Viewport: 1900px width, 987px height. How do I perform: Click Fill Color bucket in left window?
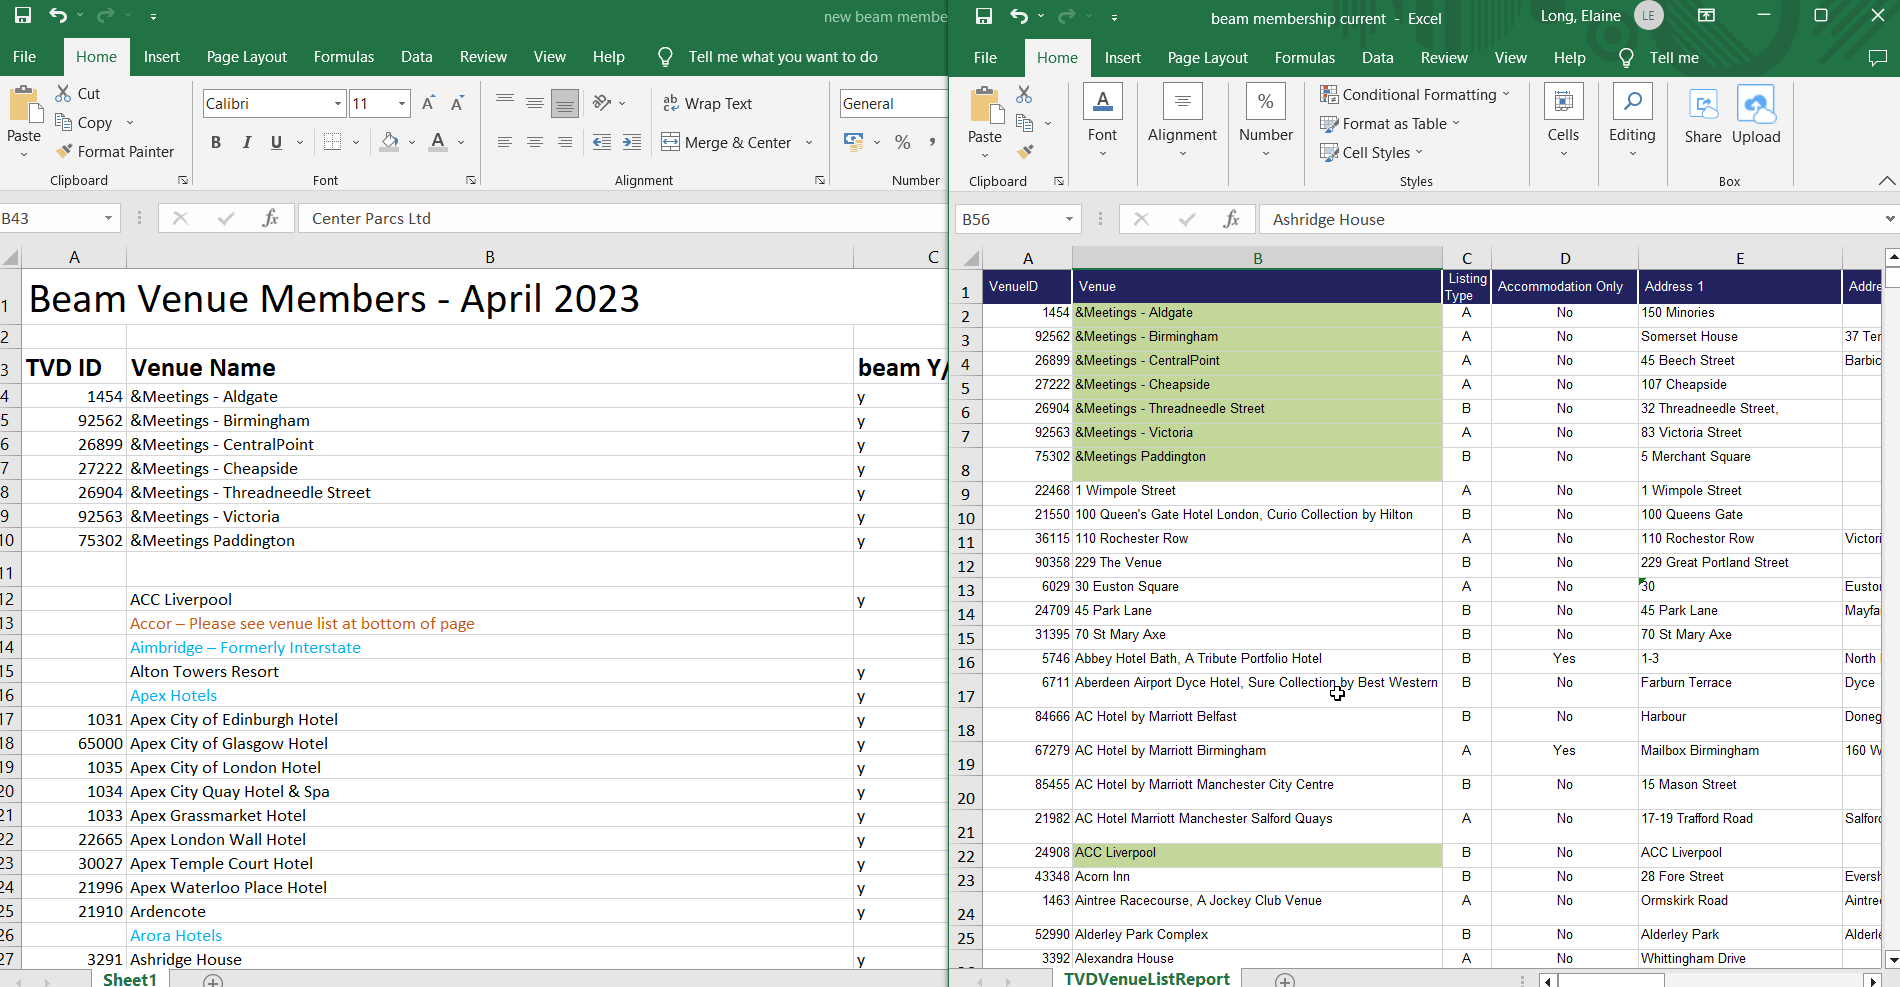coord(390,142)
